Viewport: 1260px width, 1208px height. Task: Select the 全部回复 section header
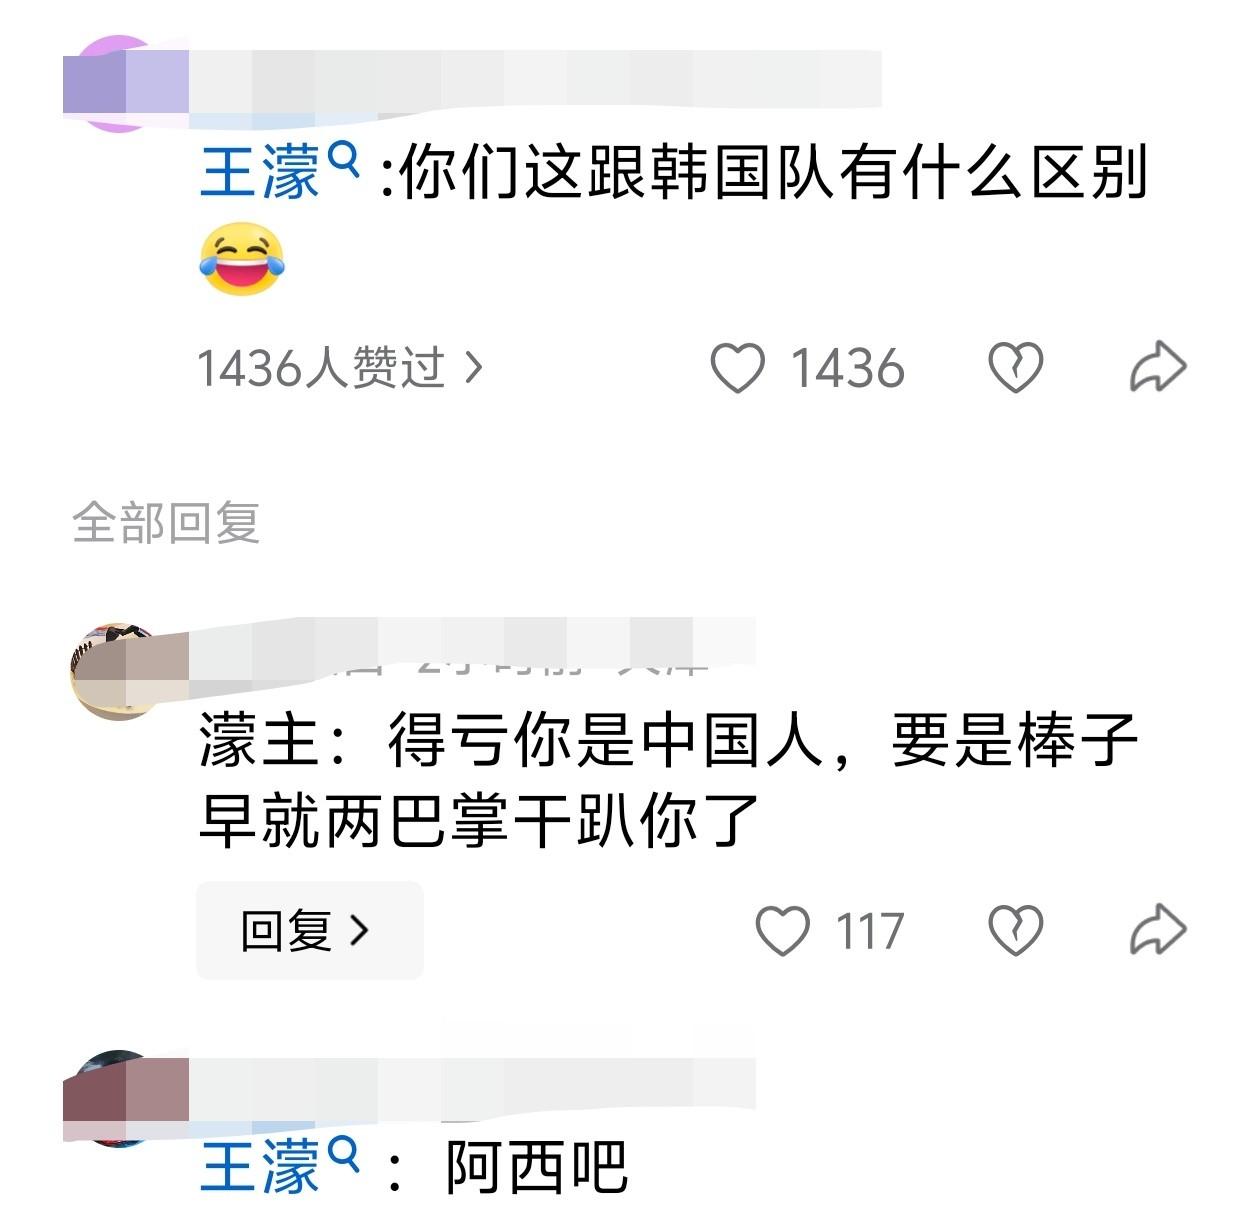point(166,522)
